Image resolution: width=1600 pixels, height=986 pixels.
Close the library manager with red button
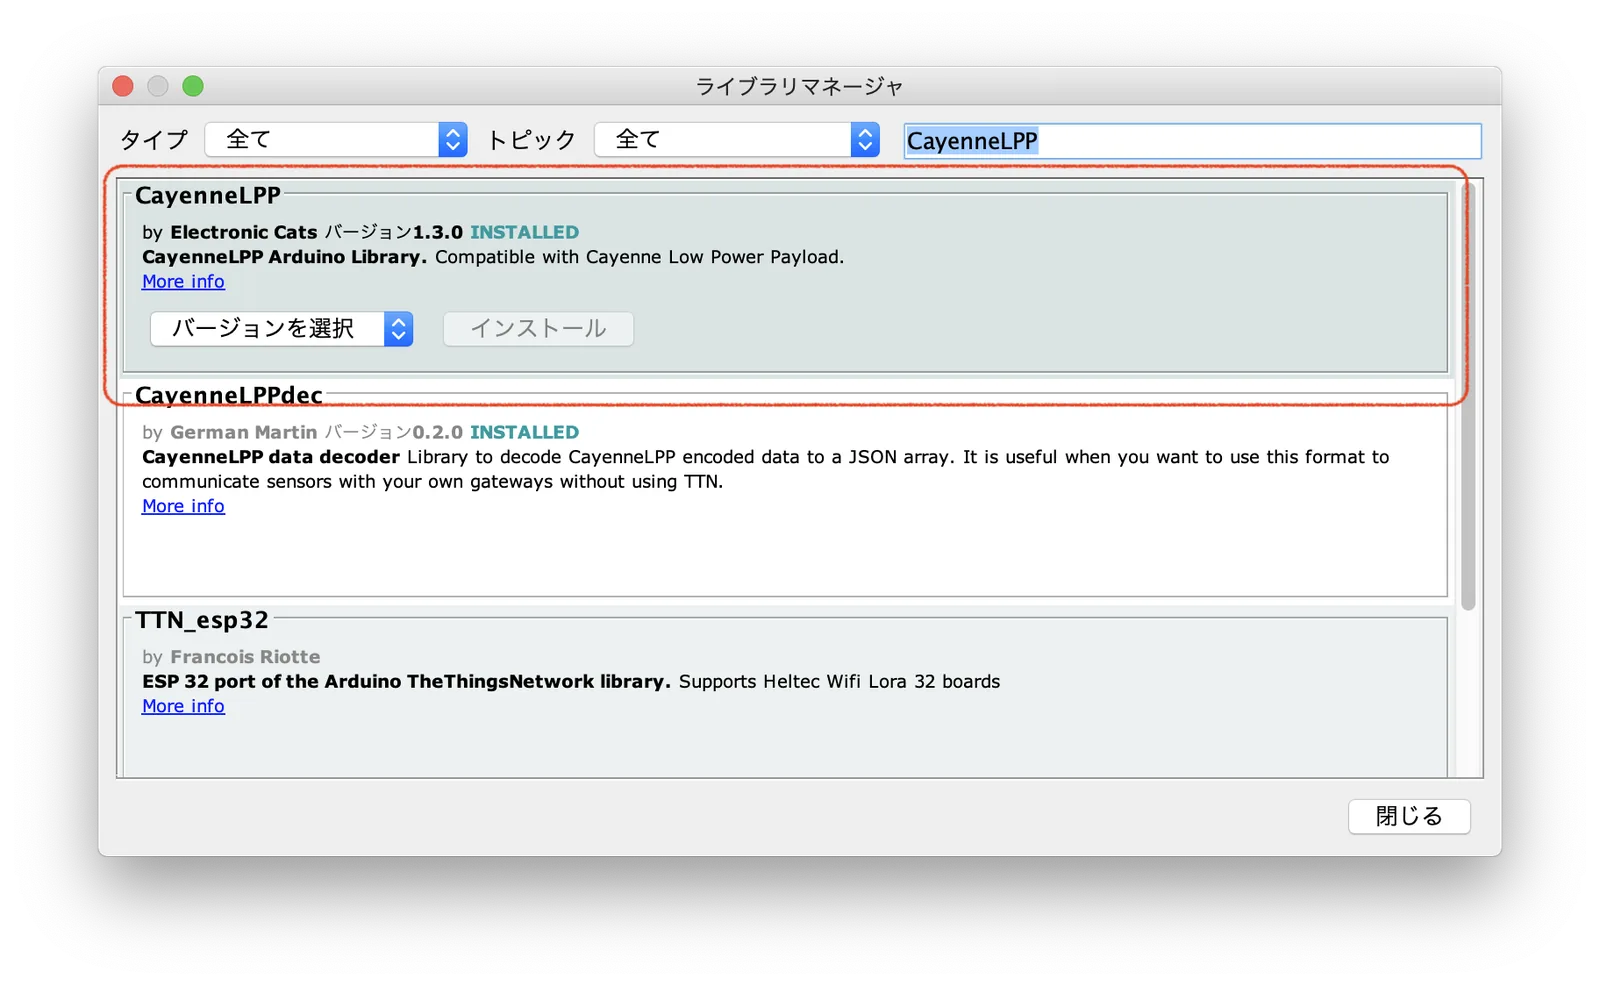coord(123,86)
